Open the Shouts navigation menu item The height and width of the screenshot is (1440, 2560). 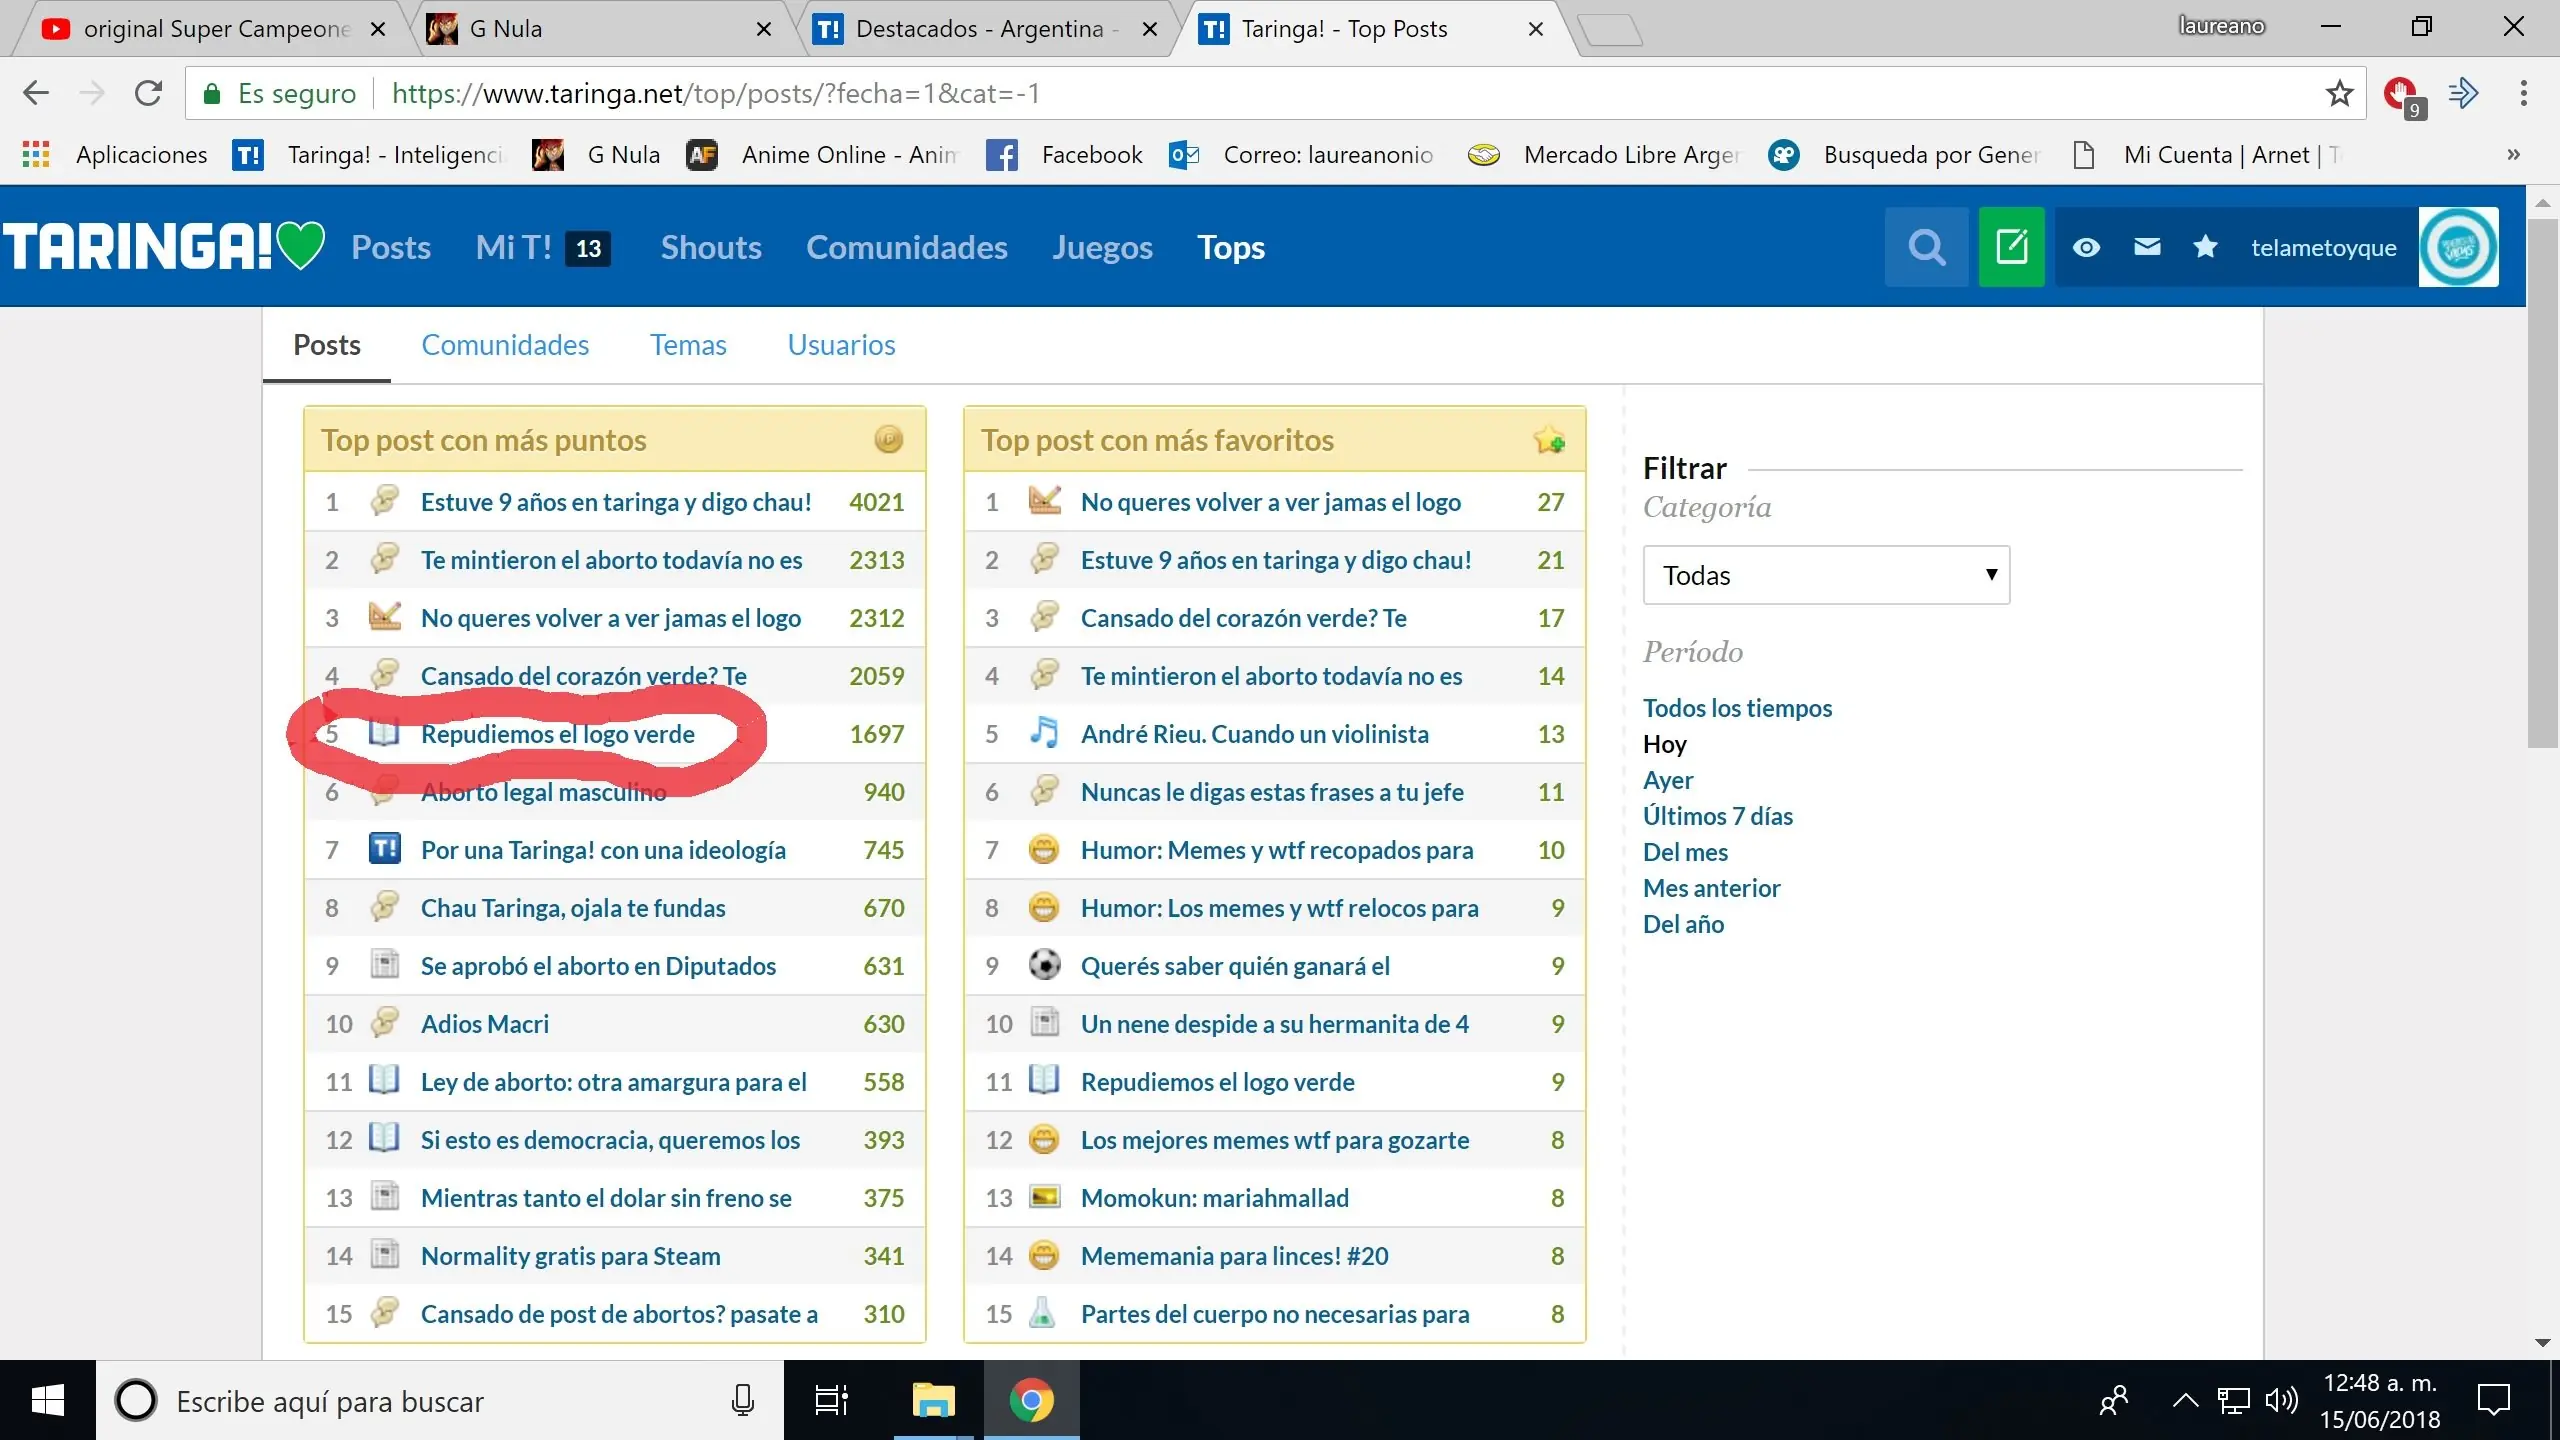tap(711, 247)
